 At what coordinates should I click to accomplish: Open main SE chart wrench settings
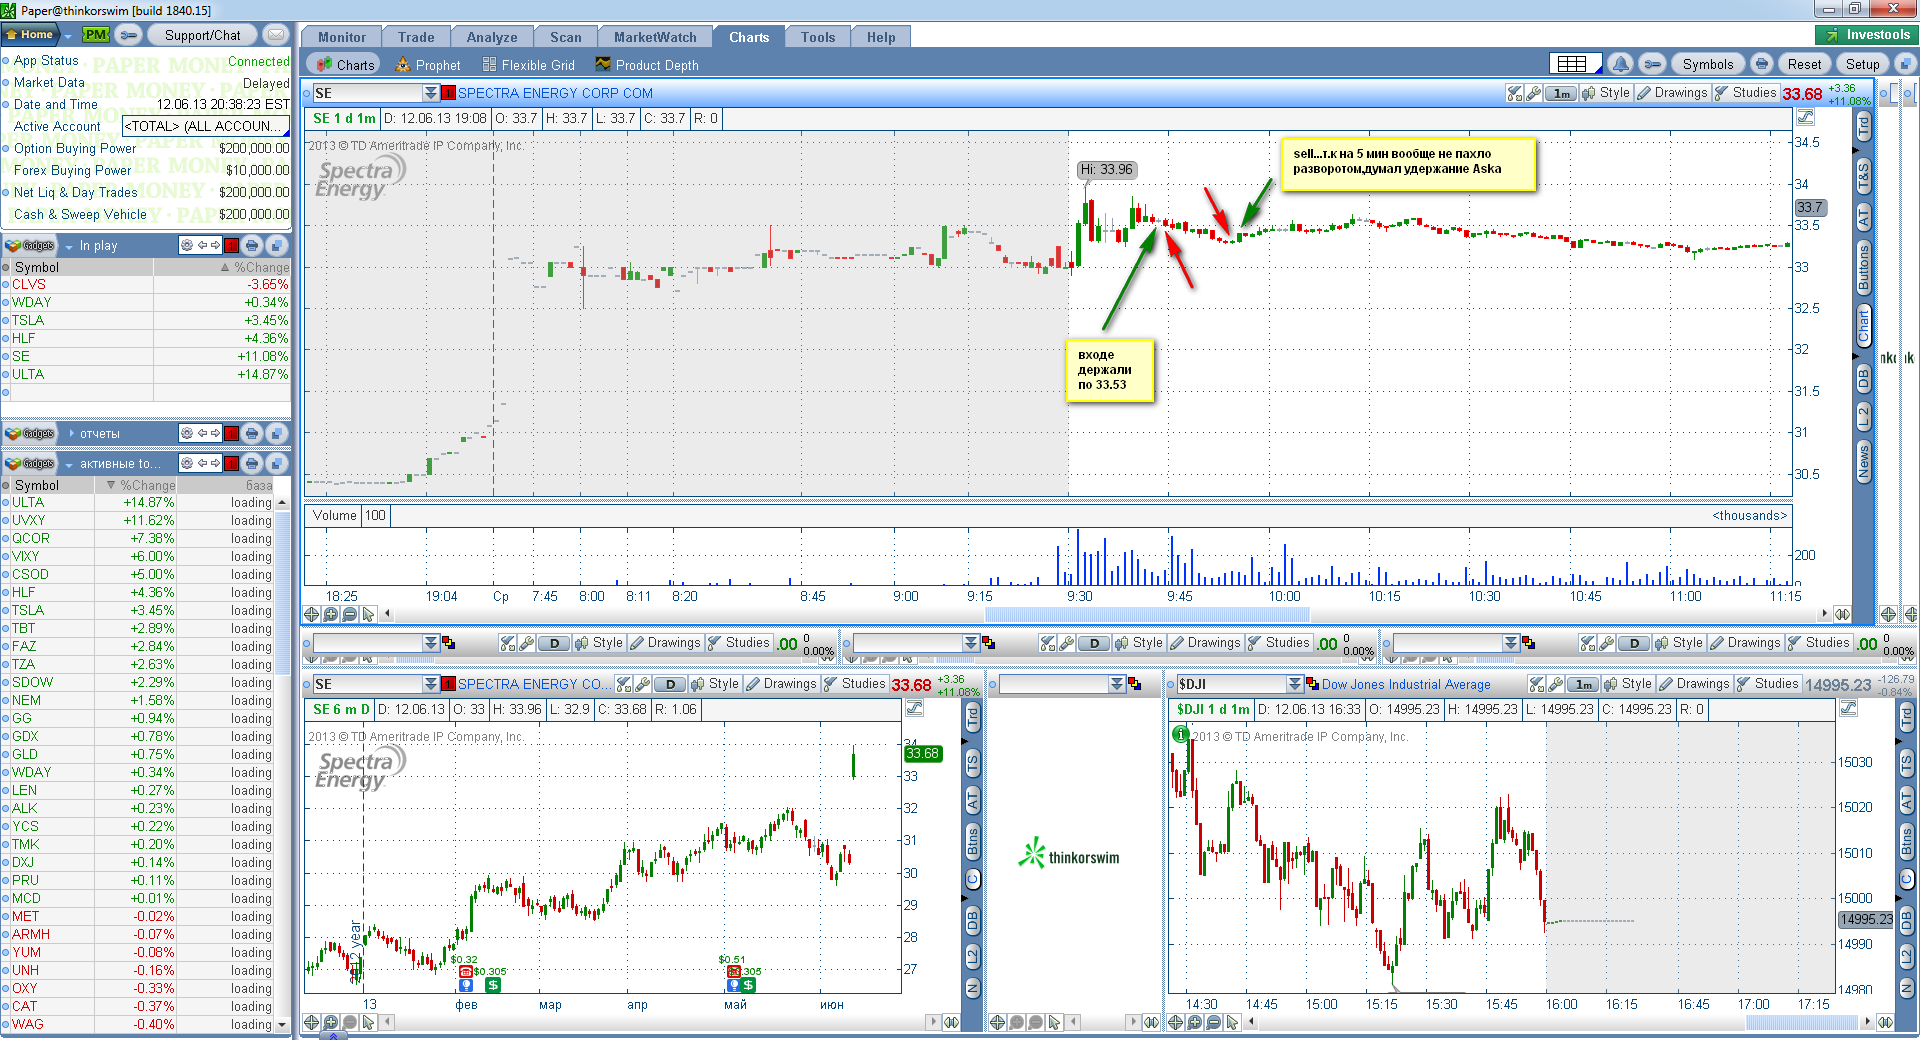click(x=1533, y=93)
